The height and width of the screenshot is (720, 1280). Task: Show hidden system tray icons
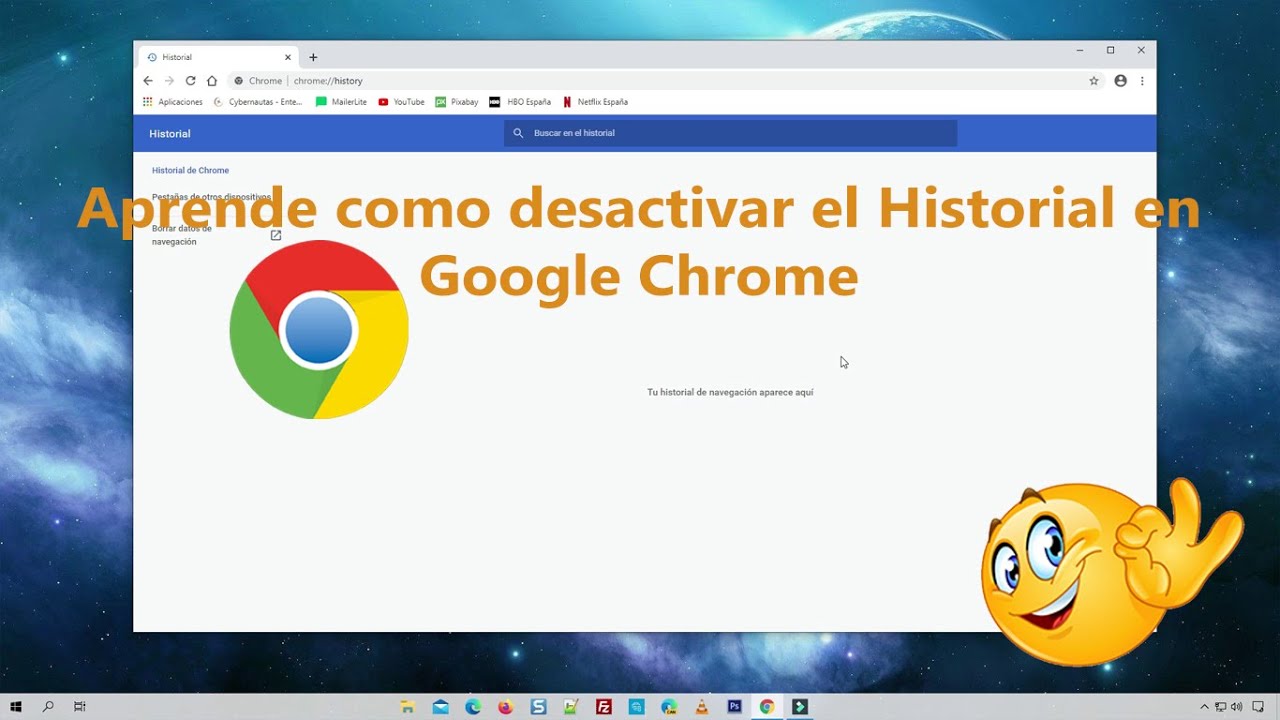click(x=1204, y=707)
